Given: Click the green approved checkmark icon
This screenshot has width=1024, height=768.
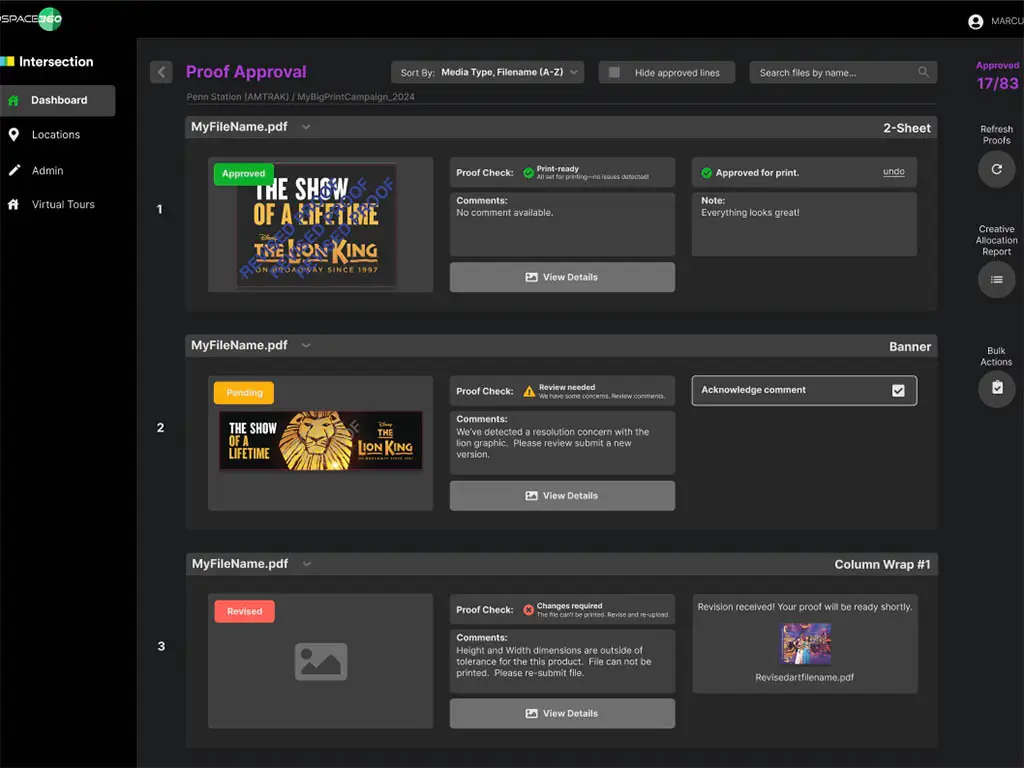Looking at the screenshot, I should coord(707,173).
